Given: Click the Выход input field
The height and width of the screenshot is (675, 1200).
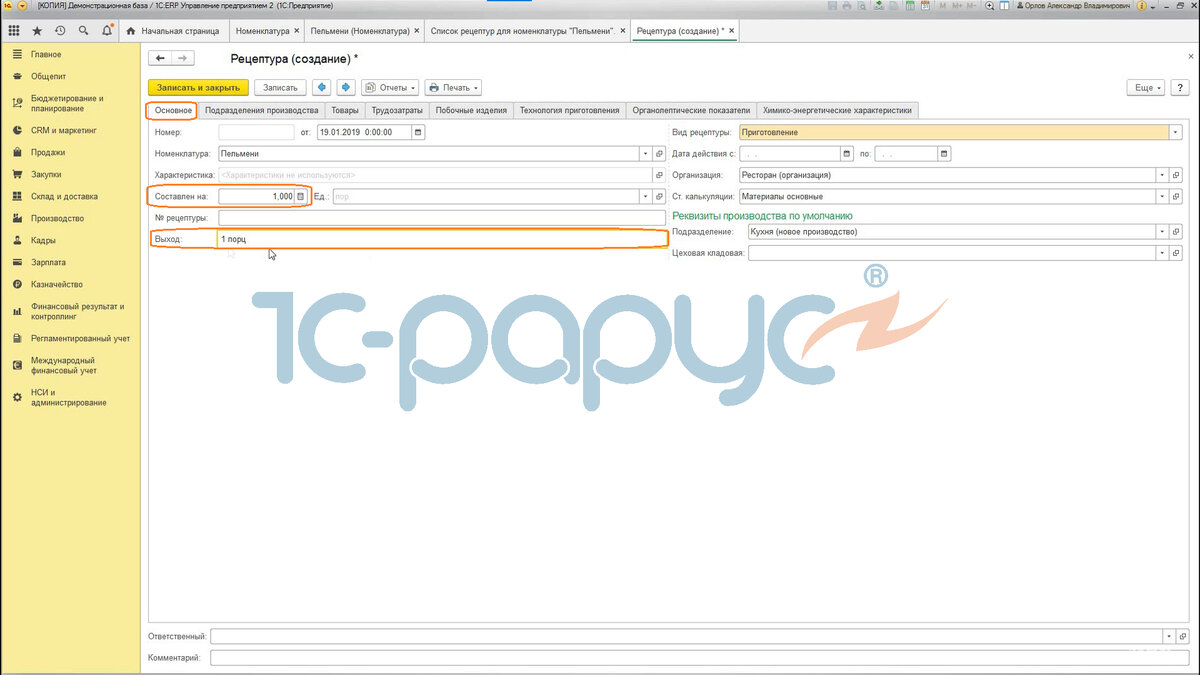Looking at the screenshot, I should point(441,239).
